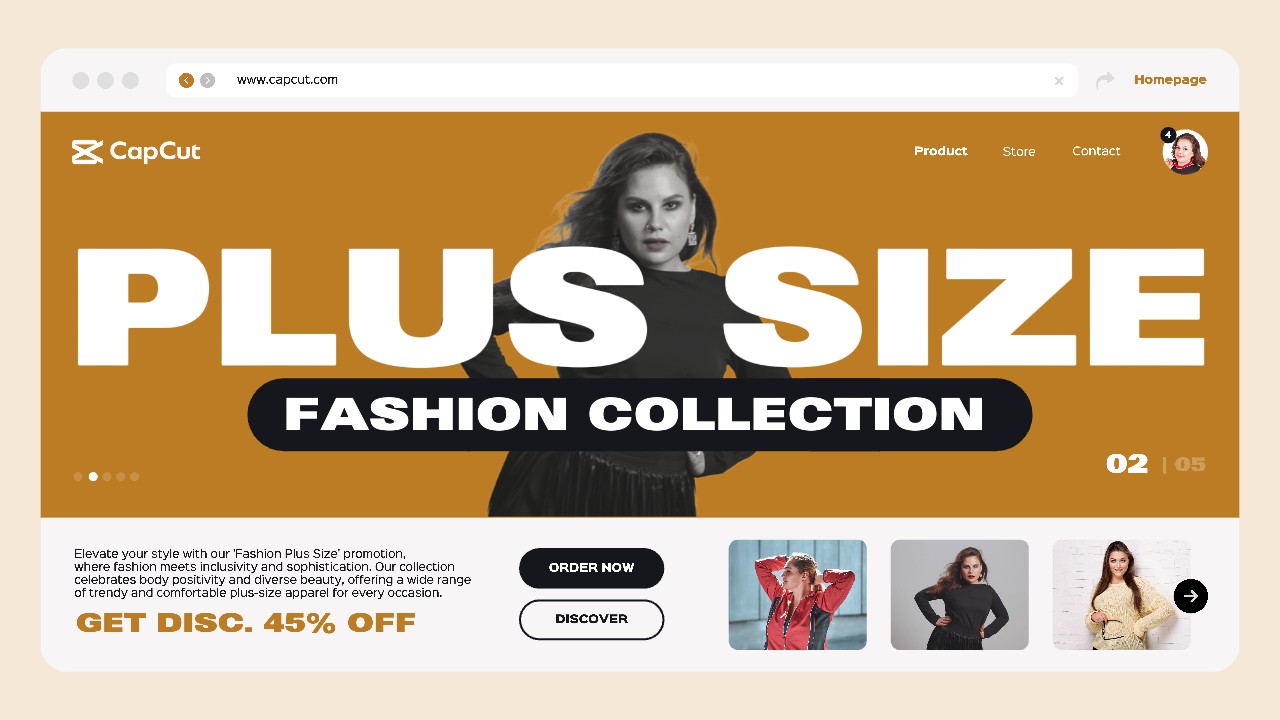This screenshot has width=1280, height=720.
Task: Click the browser back arrow icon
Action: 186,80
